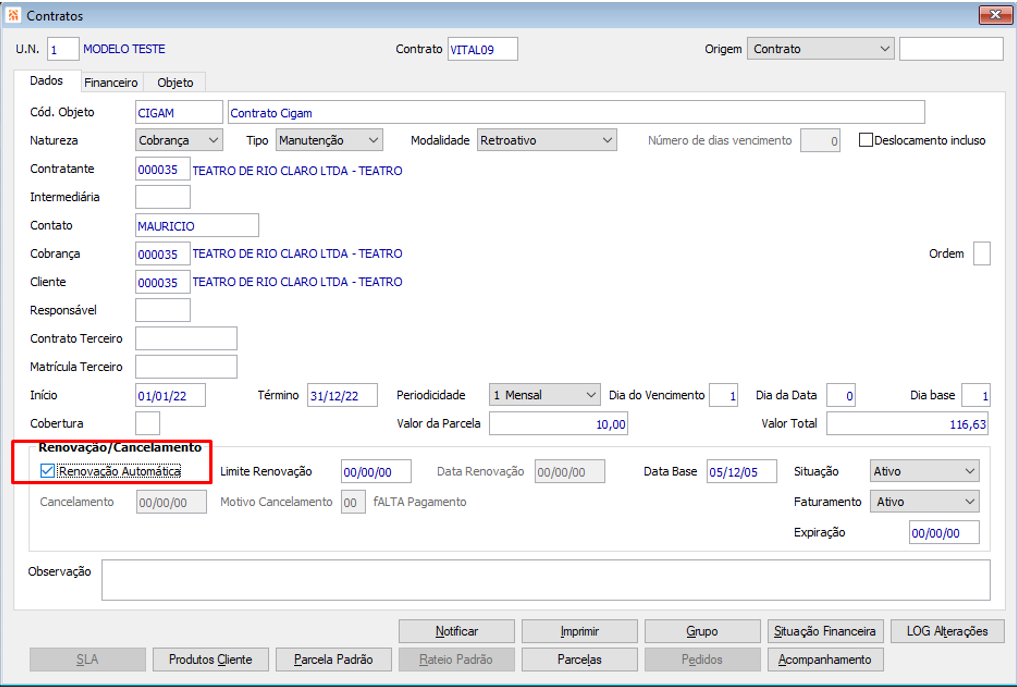The image size is (1017, 687).
Task: Click the MODELO TESTE text
Action: click(124, 49)
